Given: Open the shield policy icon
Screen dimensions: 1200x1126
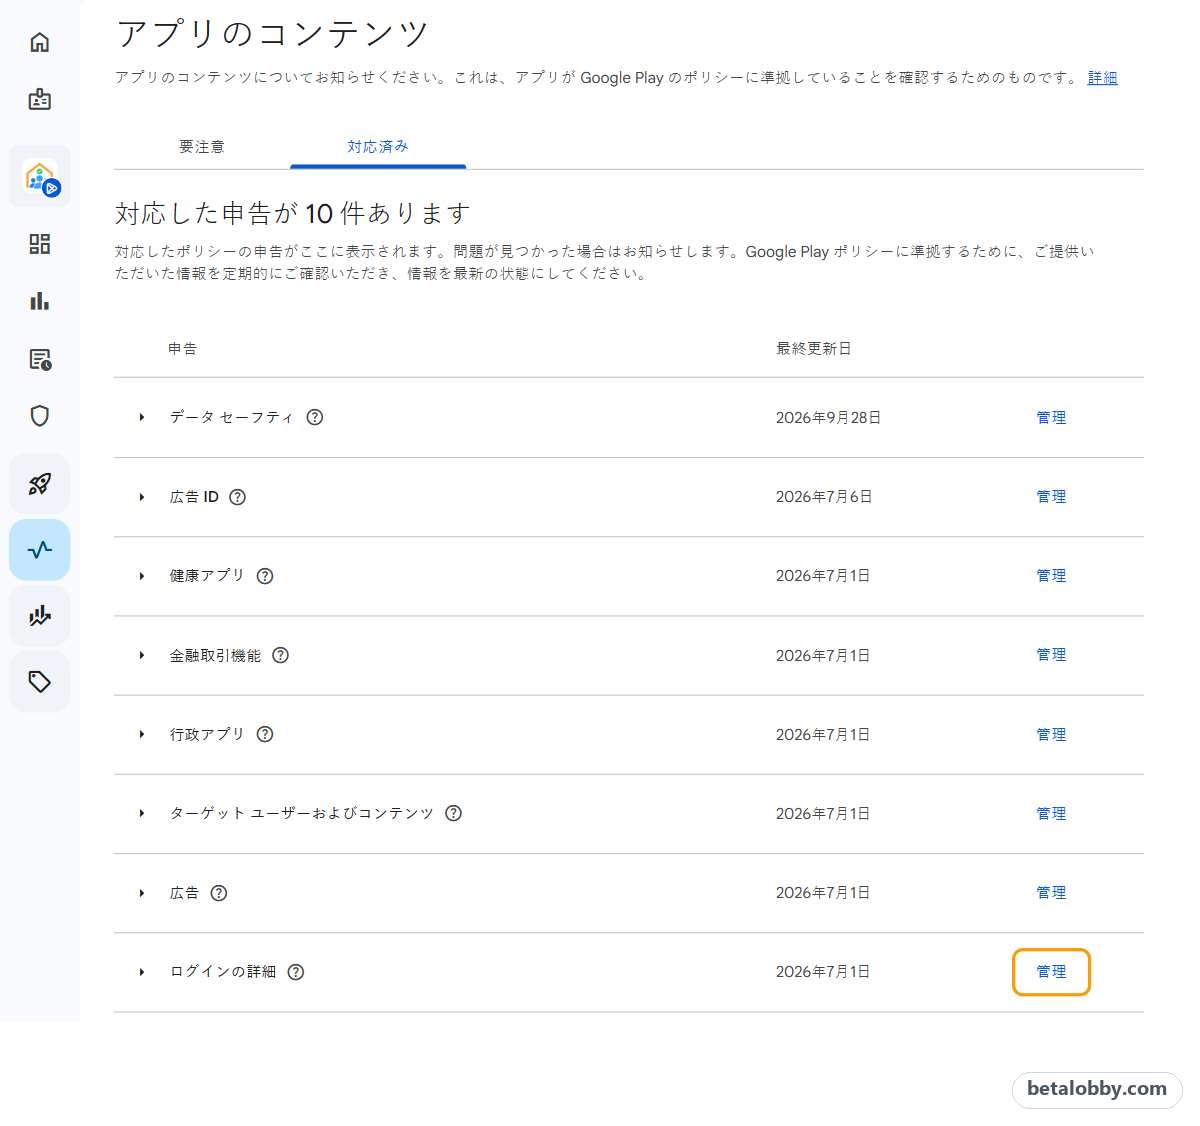Looking at the screenshot, I should click(x=40, y=416).
